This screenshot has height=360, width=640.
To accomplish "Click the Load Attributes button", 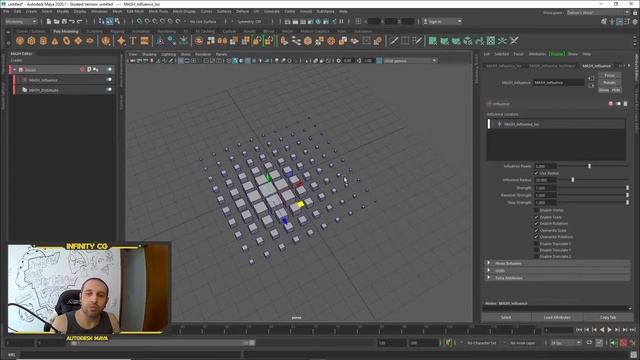I will click(557, 317).
